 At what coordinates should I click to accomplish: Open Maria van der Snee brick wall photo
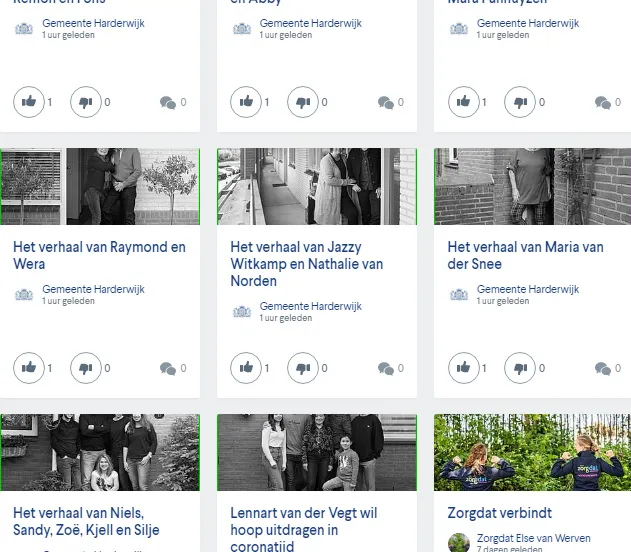pos(532,186)
